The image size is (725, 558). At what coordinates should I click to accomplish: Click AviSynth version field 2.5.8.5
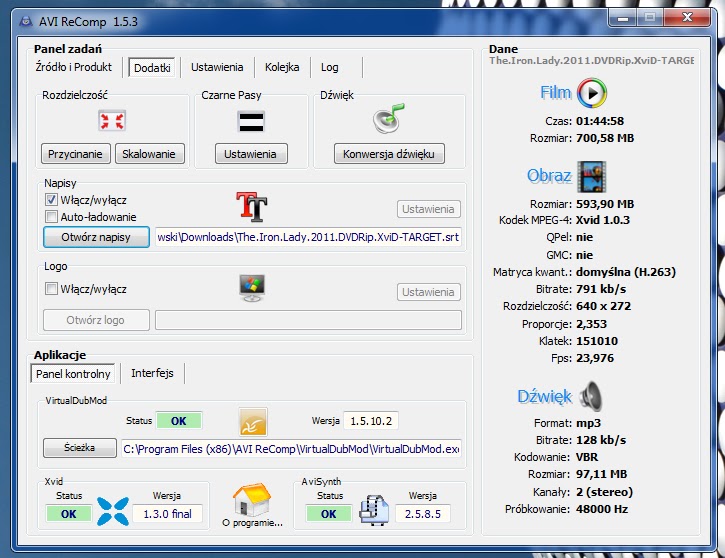click(423, 514)
